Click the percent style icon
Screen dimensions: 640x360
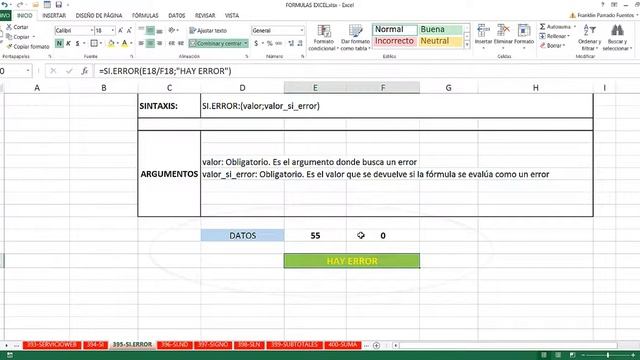tap(269, 43)
